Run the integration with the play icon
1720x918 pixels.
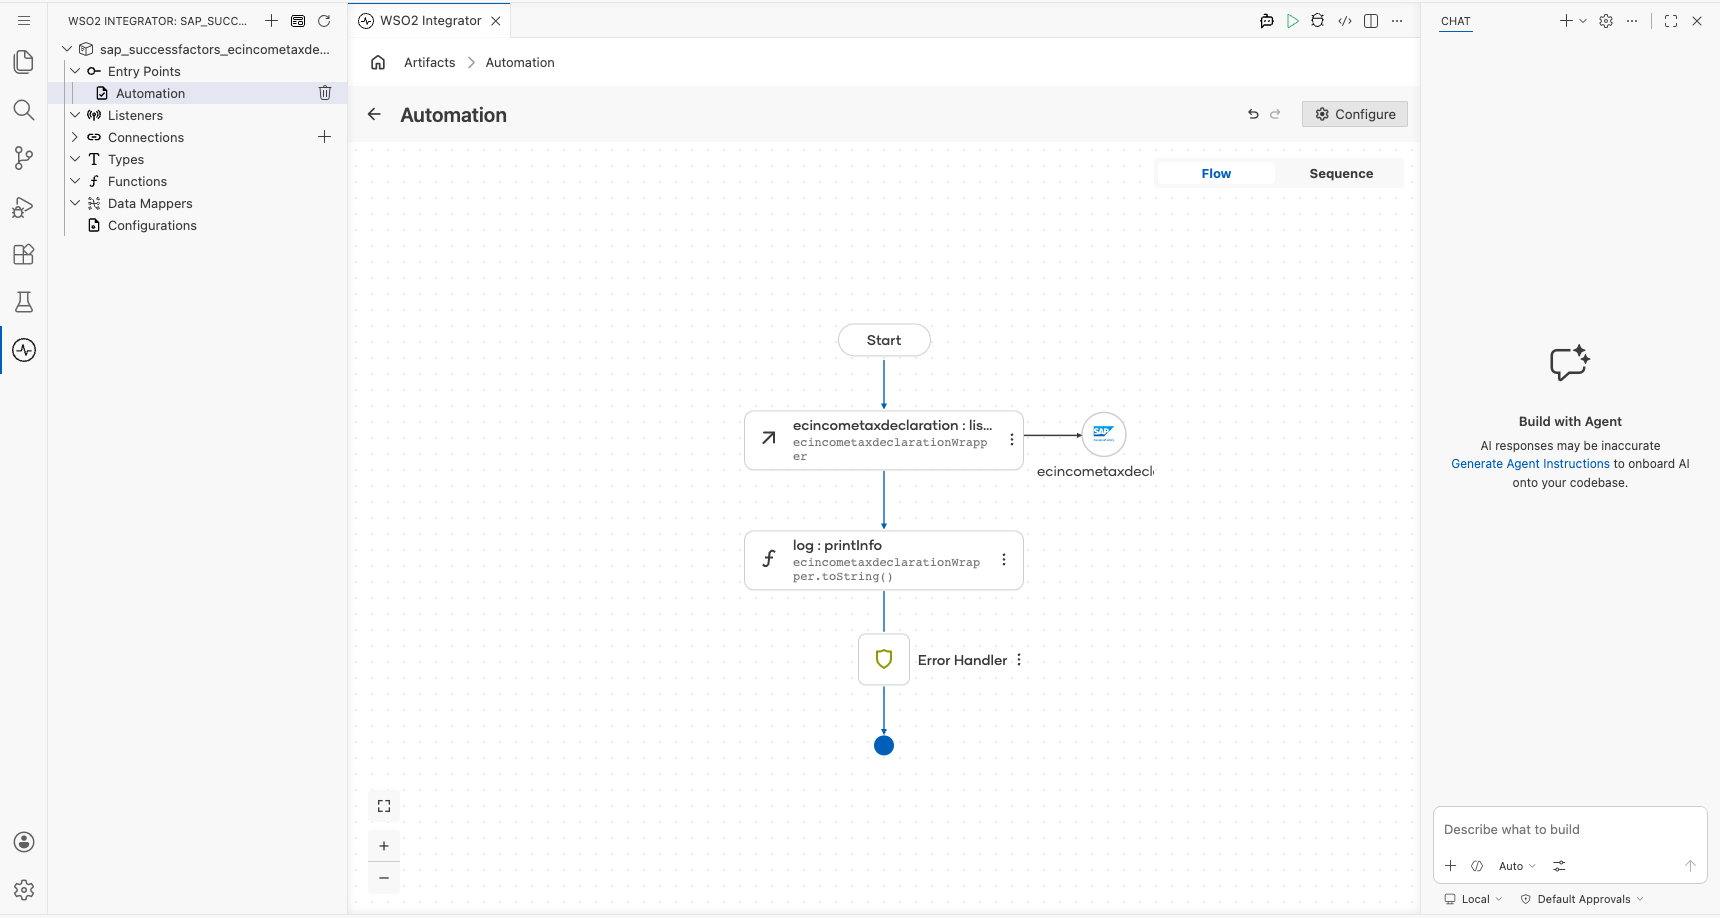coord(1293,21)
